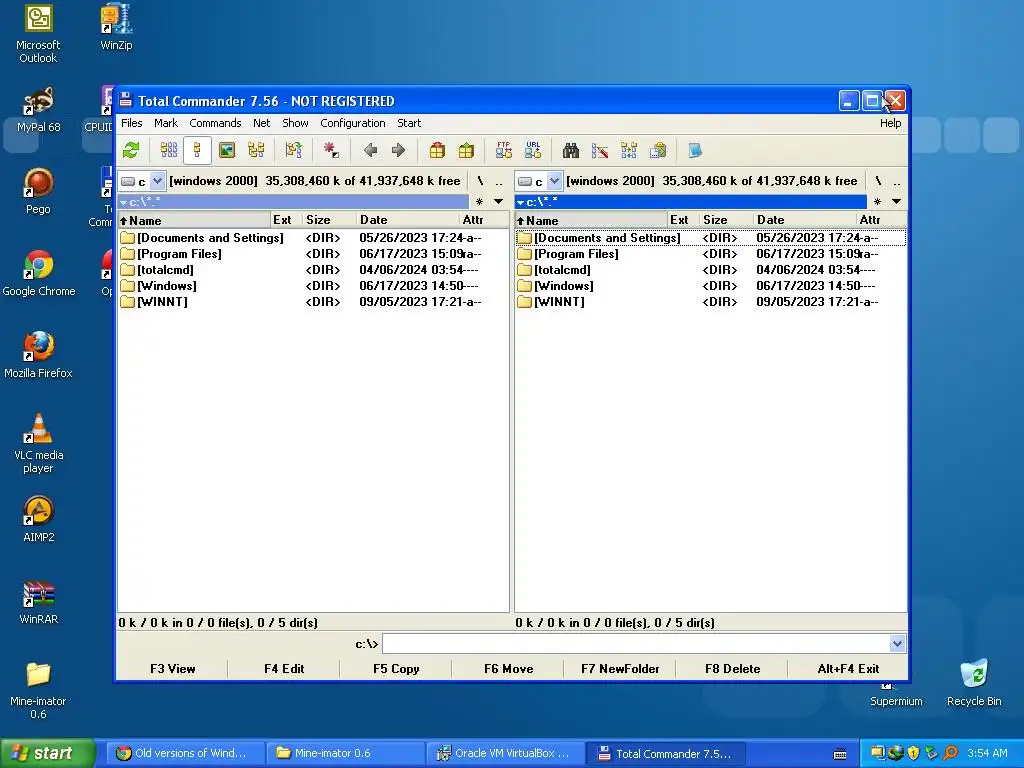The height and width of the screenshot is (768, 1024).
Task: Open the FTP connect toolbar icon
Action: pyautogui.click(x=504, y=151)
